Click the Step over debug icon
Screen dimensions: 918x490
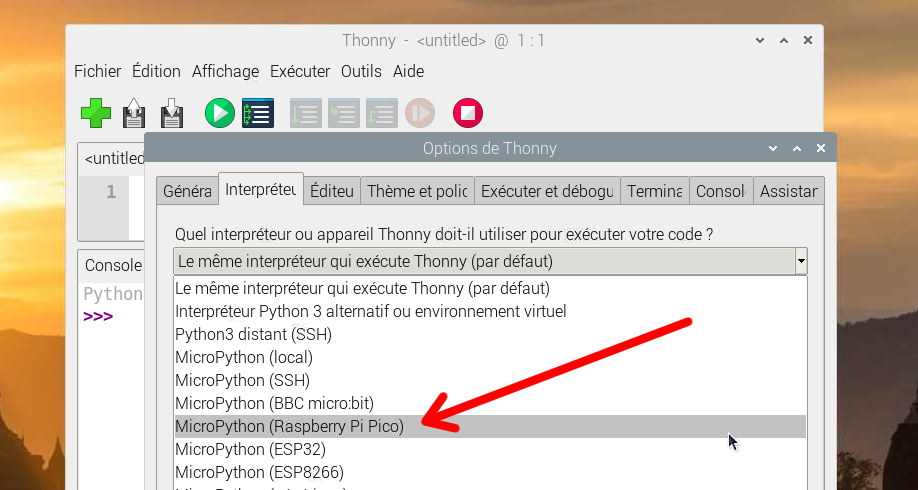[x=306, y=113]
